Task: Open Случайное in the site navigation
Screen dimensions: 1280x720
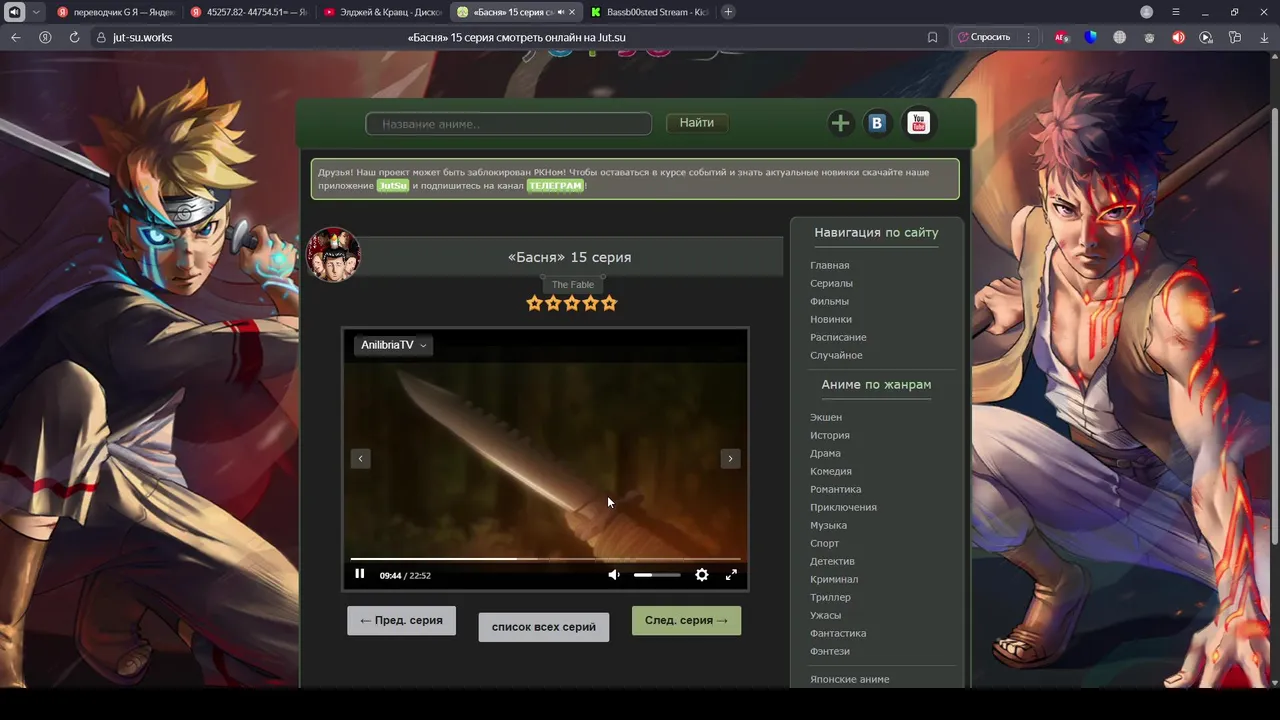Action: (836, 355)
